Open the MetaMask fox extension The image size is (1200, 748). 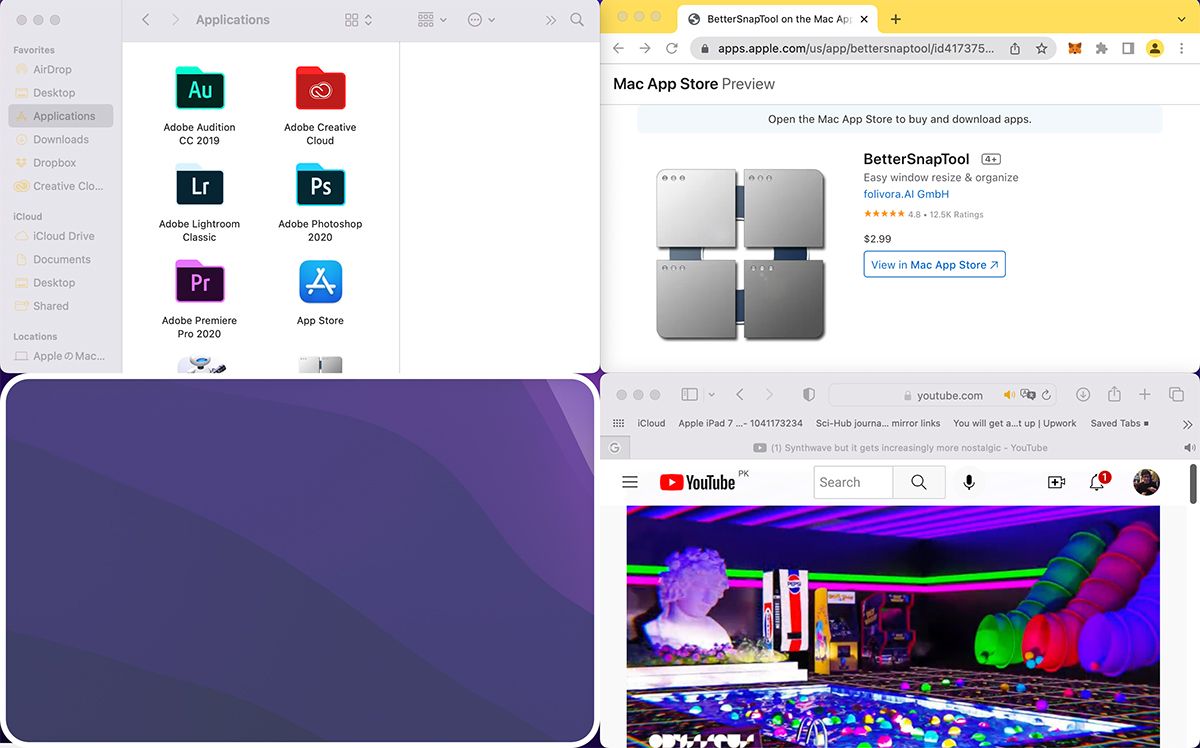(x=1075, y=48)
